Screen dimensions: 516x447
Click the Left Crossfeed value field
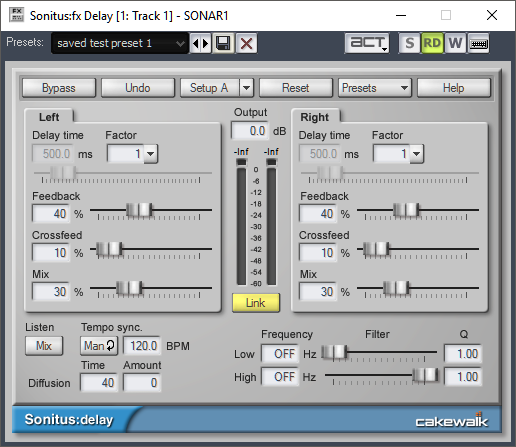(51, 252)
